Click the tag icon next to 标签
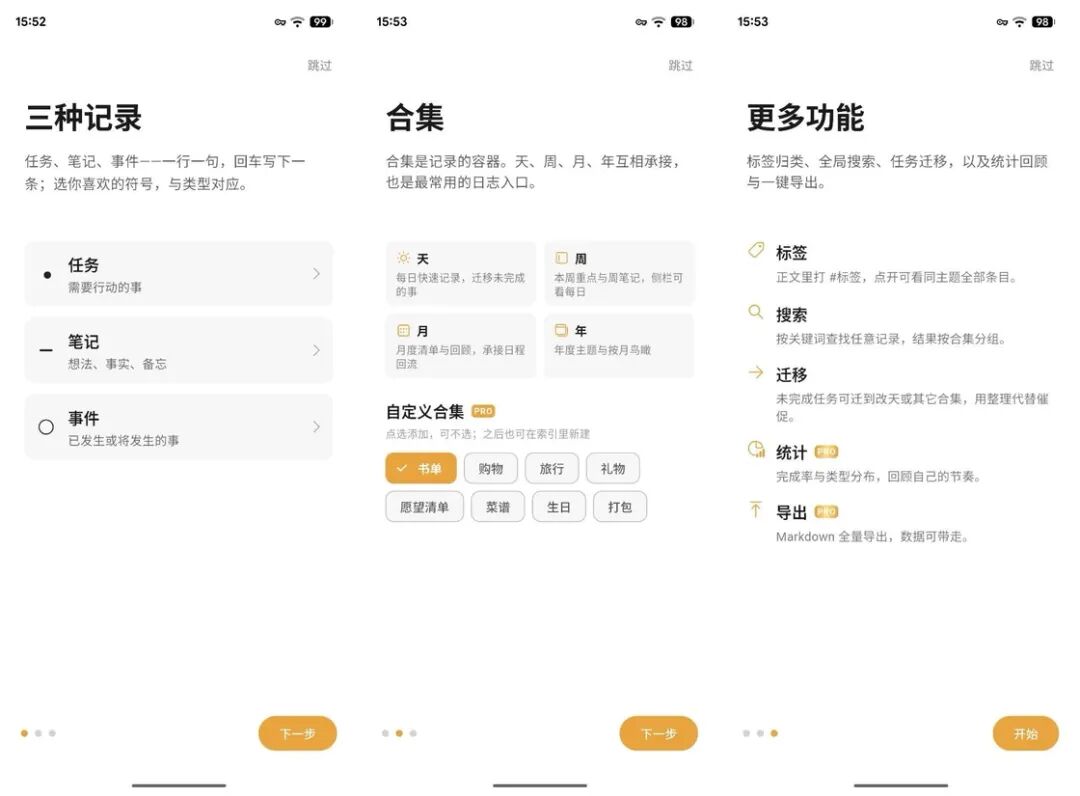Screen dimensions: 1080x796 pos(756,250)
